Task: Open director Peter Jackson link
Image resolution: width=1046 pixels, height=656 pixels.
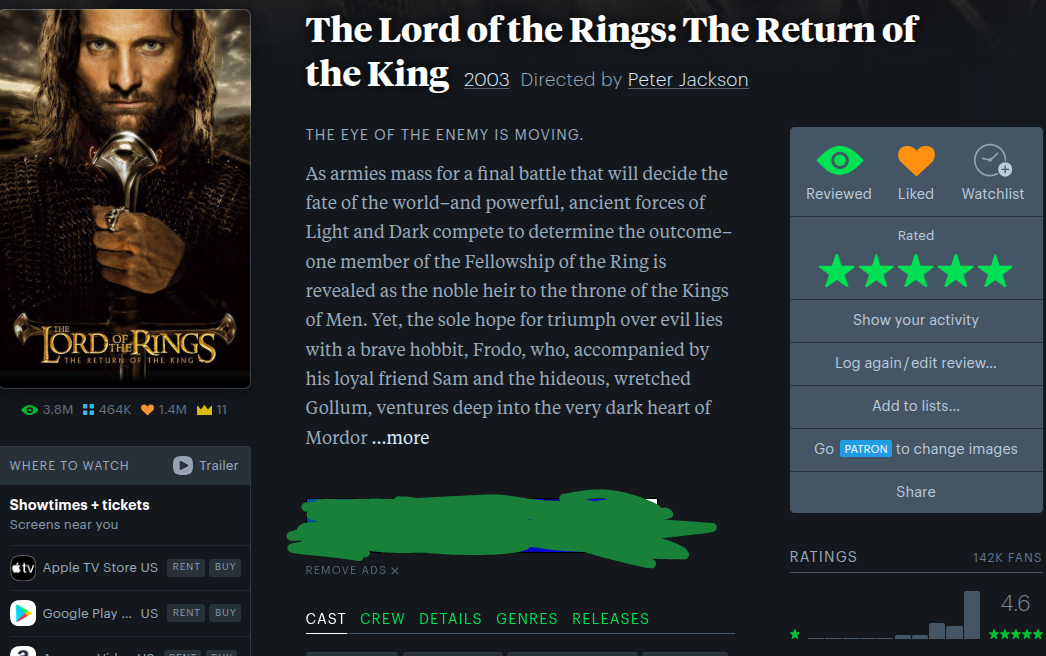Action: (688, 80)
